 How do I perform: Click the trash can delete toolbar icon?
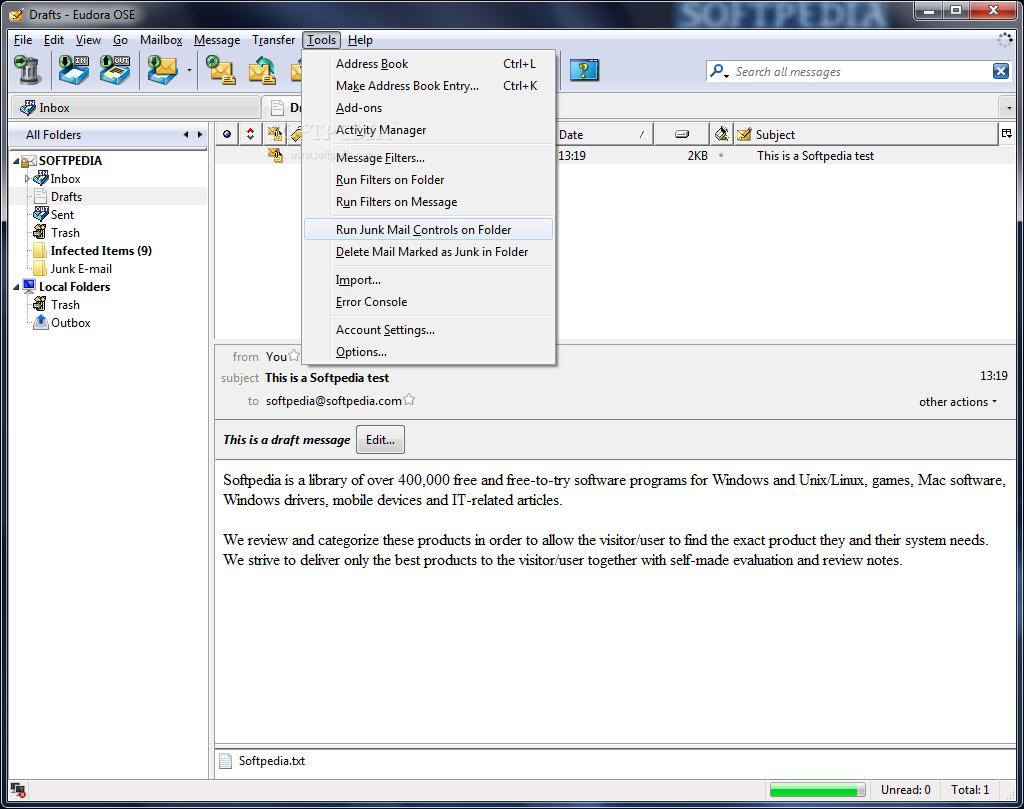click(x=28, y=70)
